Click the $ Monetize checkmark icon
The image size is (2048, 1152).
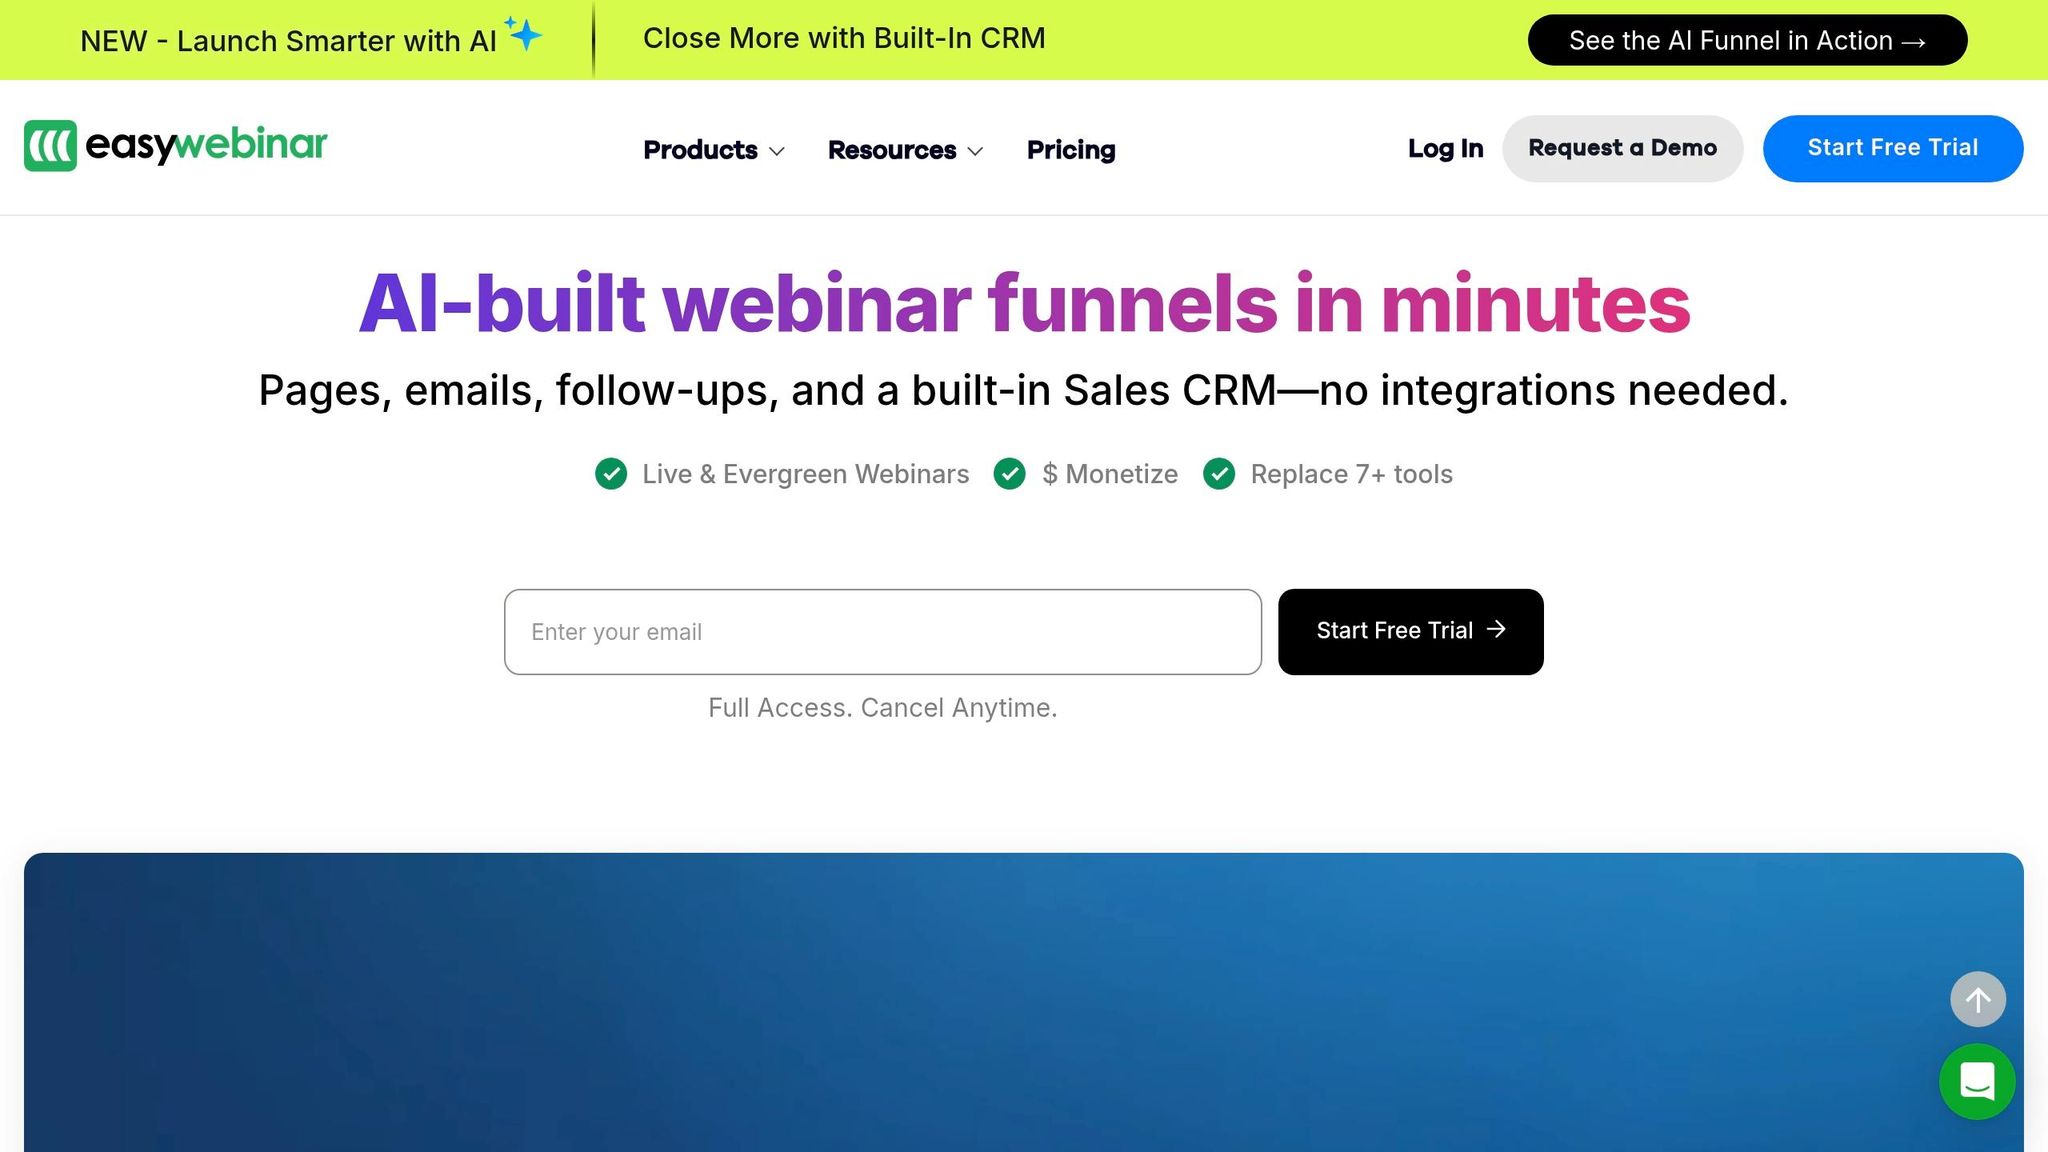tap(1010, 474)
